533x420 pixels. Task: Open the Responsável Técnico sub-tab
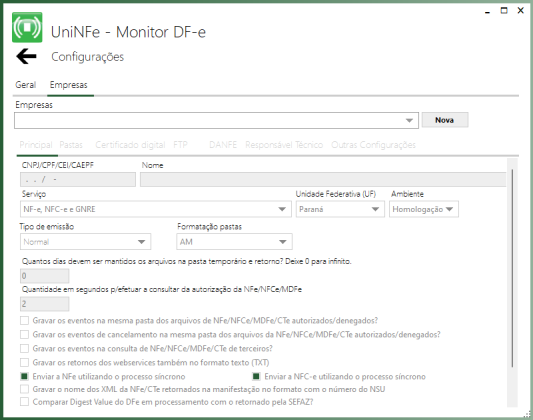click(x=284, y=145)
